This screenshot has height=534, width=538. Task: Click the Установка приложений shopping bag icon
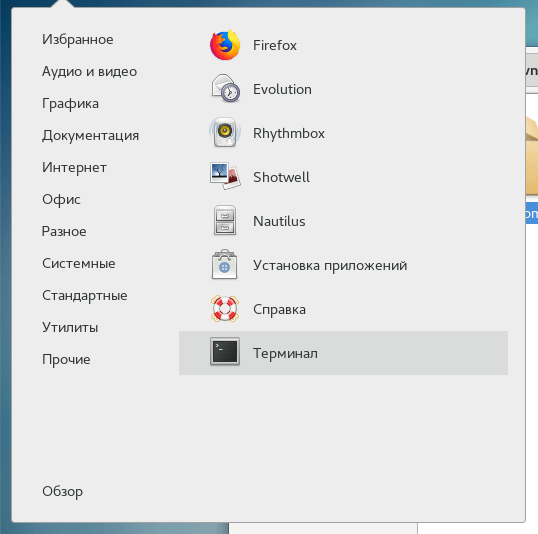pos(225,265)
